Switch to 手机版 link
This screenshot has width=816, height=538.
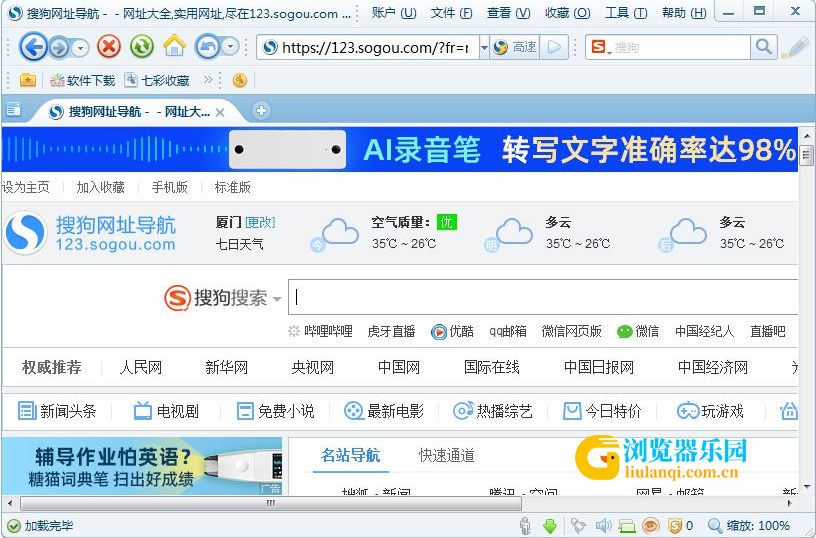[x=170, y=187]
